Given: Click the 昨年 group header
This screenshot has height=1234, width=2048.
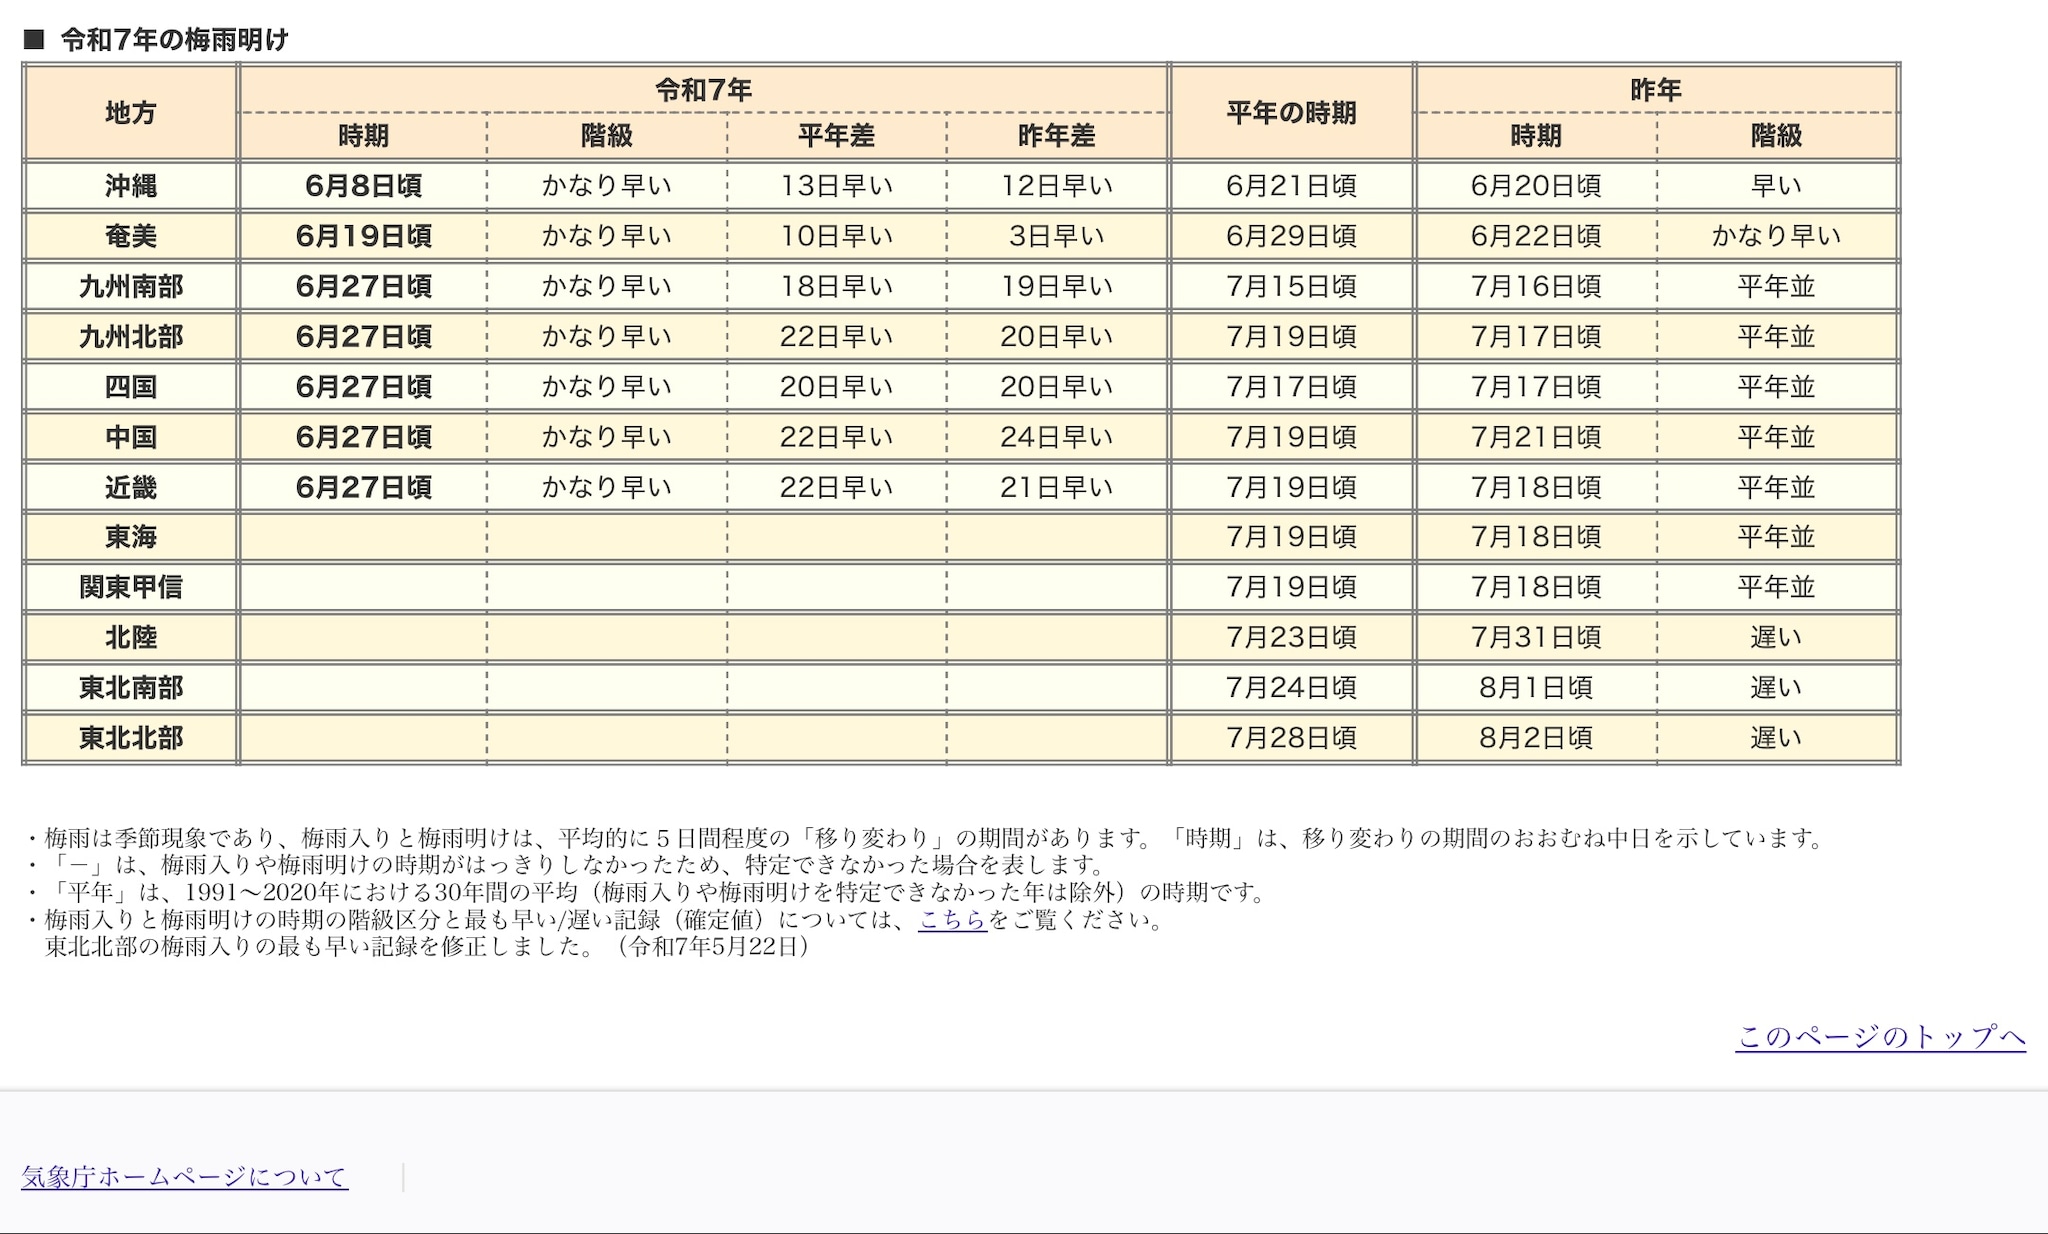Looking at the screenshot, I should 1656,90.
